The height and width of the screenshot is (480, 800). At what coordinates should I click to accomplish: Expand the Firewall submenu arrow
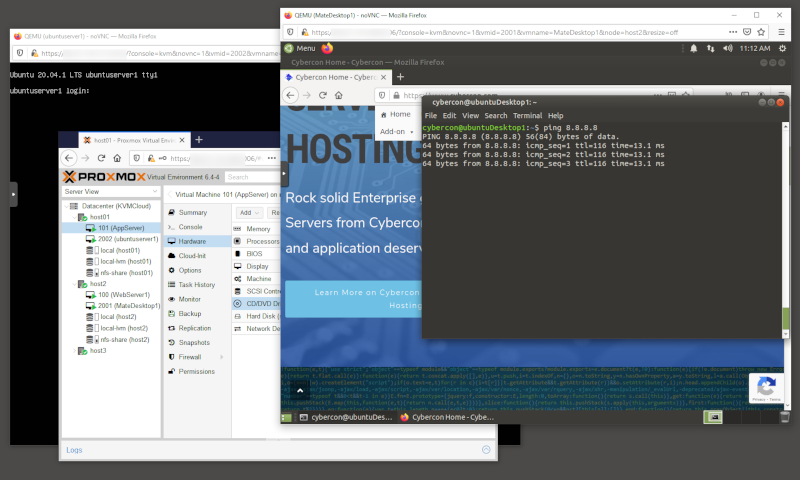221,357
